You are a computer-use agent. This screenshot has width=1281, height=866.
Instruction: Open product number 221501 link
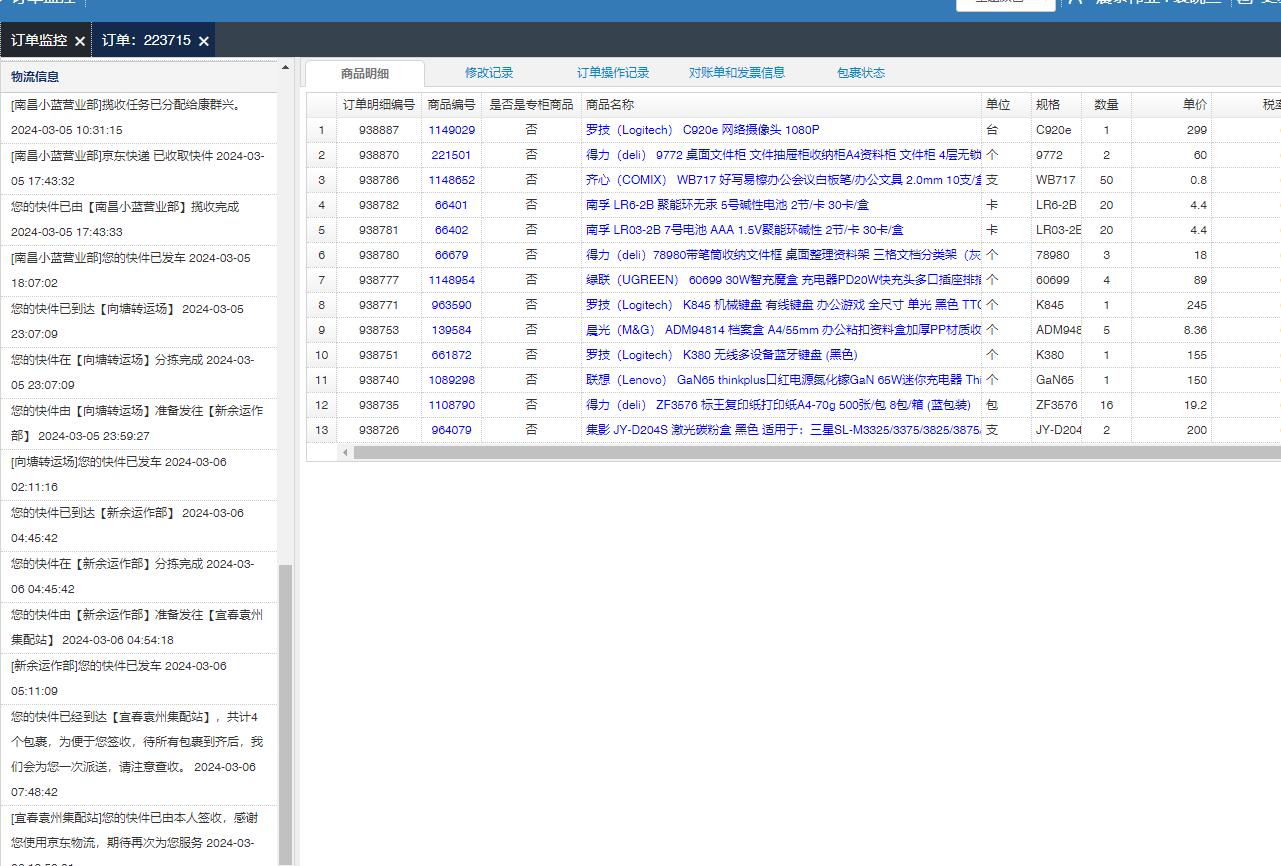[x=452, y=155]
